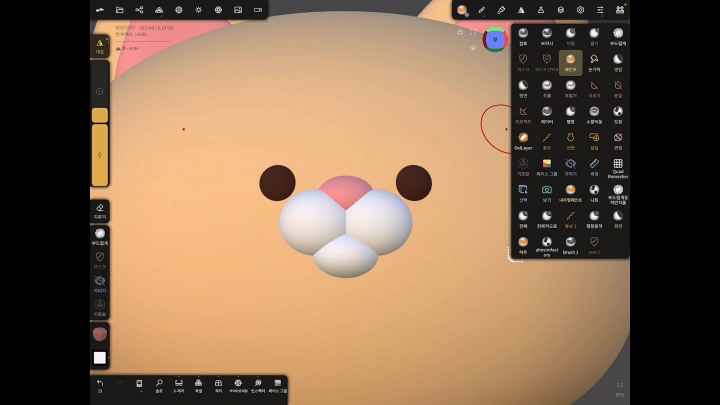Select the 분할 (Split) tool

pyautogui.click(x=618, y=89)
